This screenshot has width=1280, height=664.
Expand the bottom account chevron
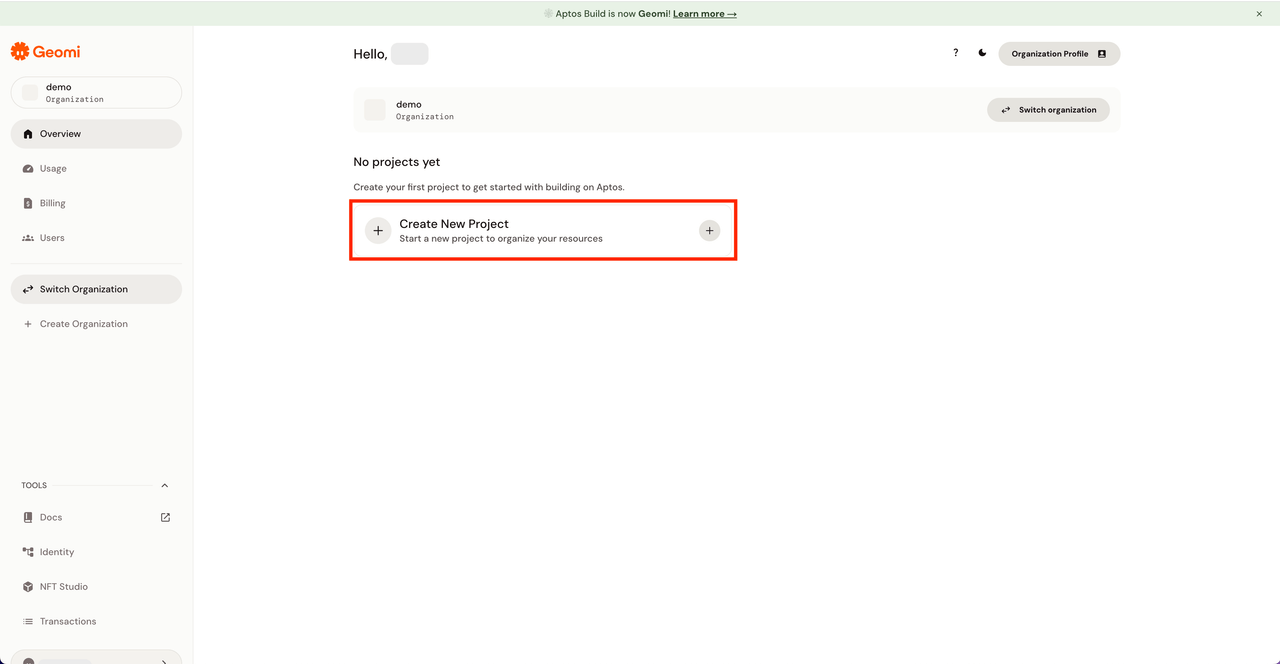[x=163, y=660]
